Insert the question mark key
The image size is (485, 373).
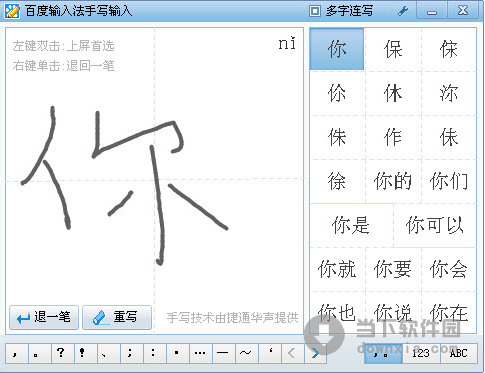pos(63,353)
